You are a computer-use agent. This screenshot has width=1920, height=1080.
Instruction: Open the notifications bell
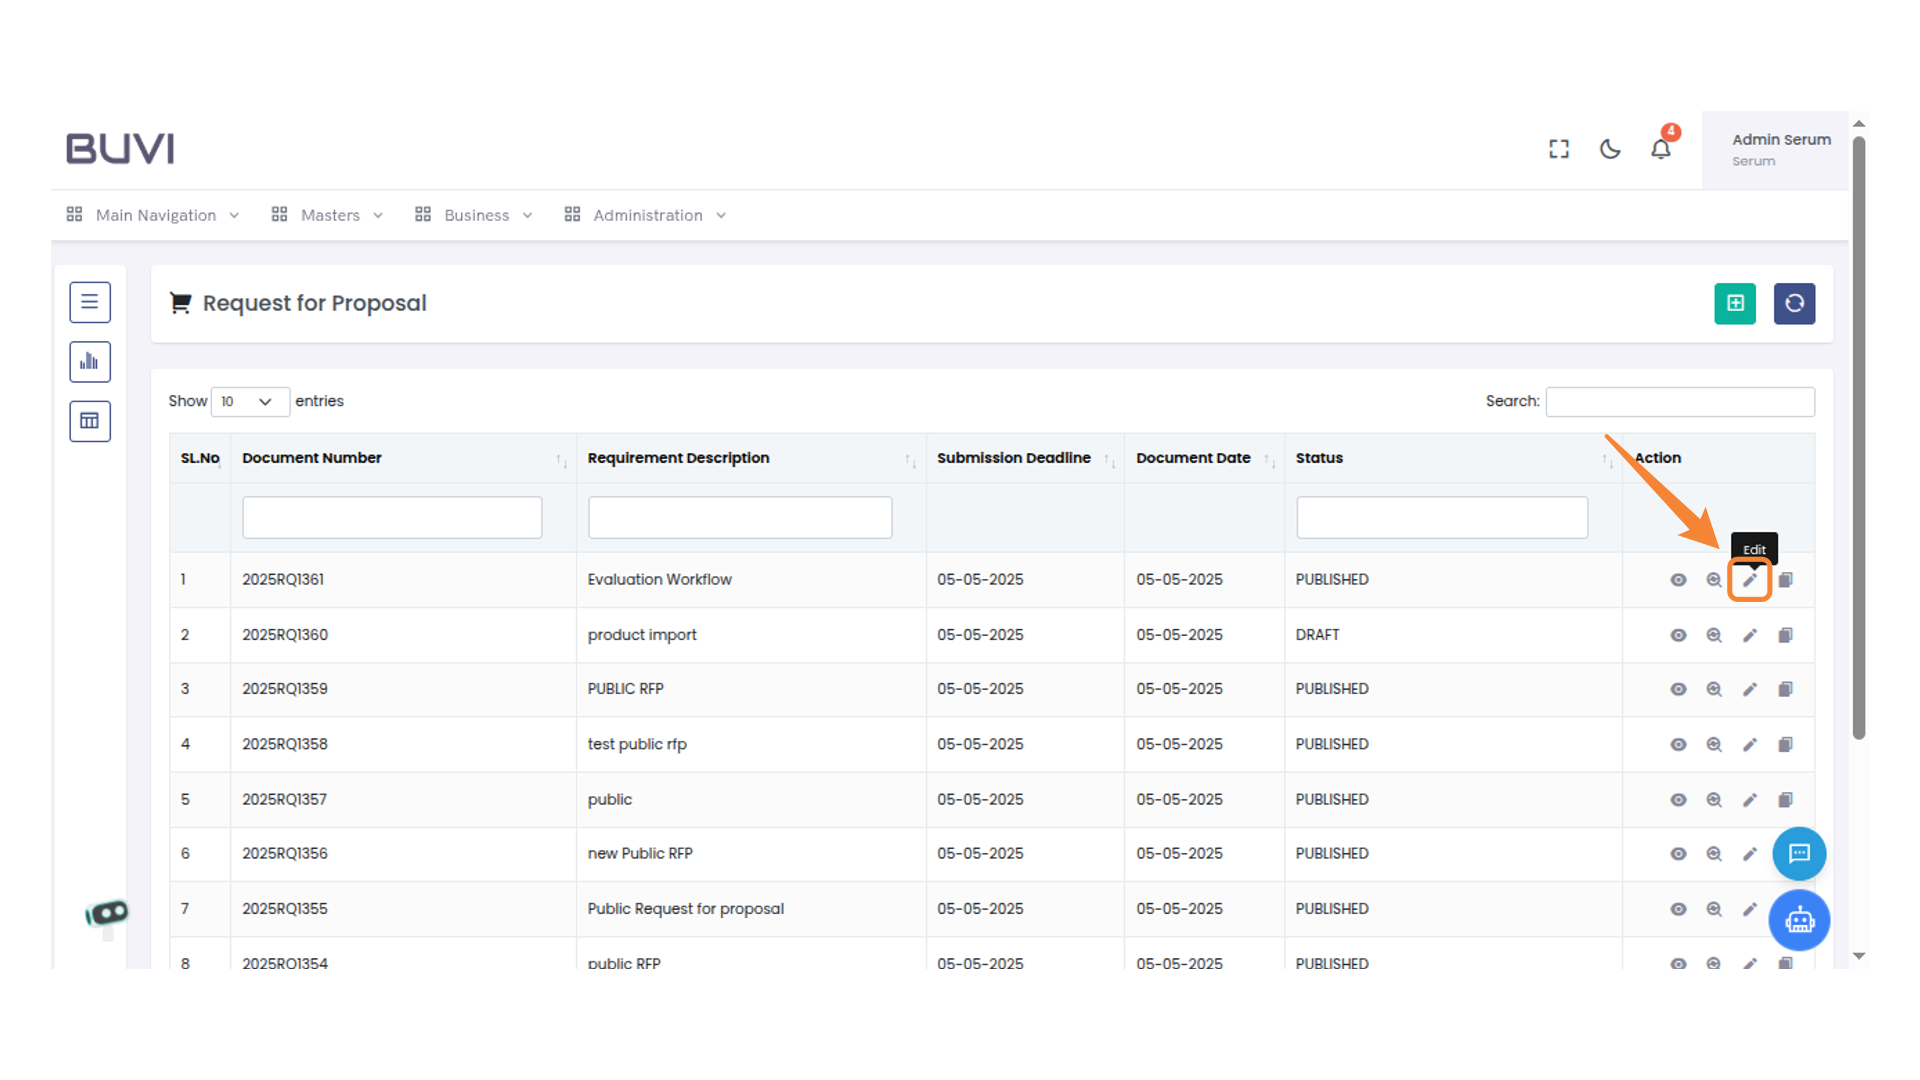click(x=1660, y=149)
